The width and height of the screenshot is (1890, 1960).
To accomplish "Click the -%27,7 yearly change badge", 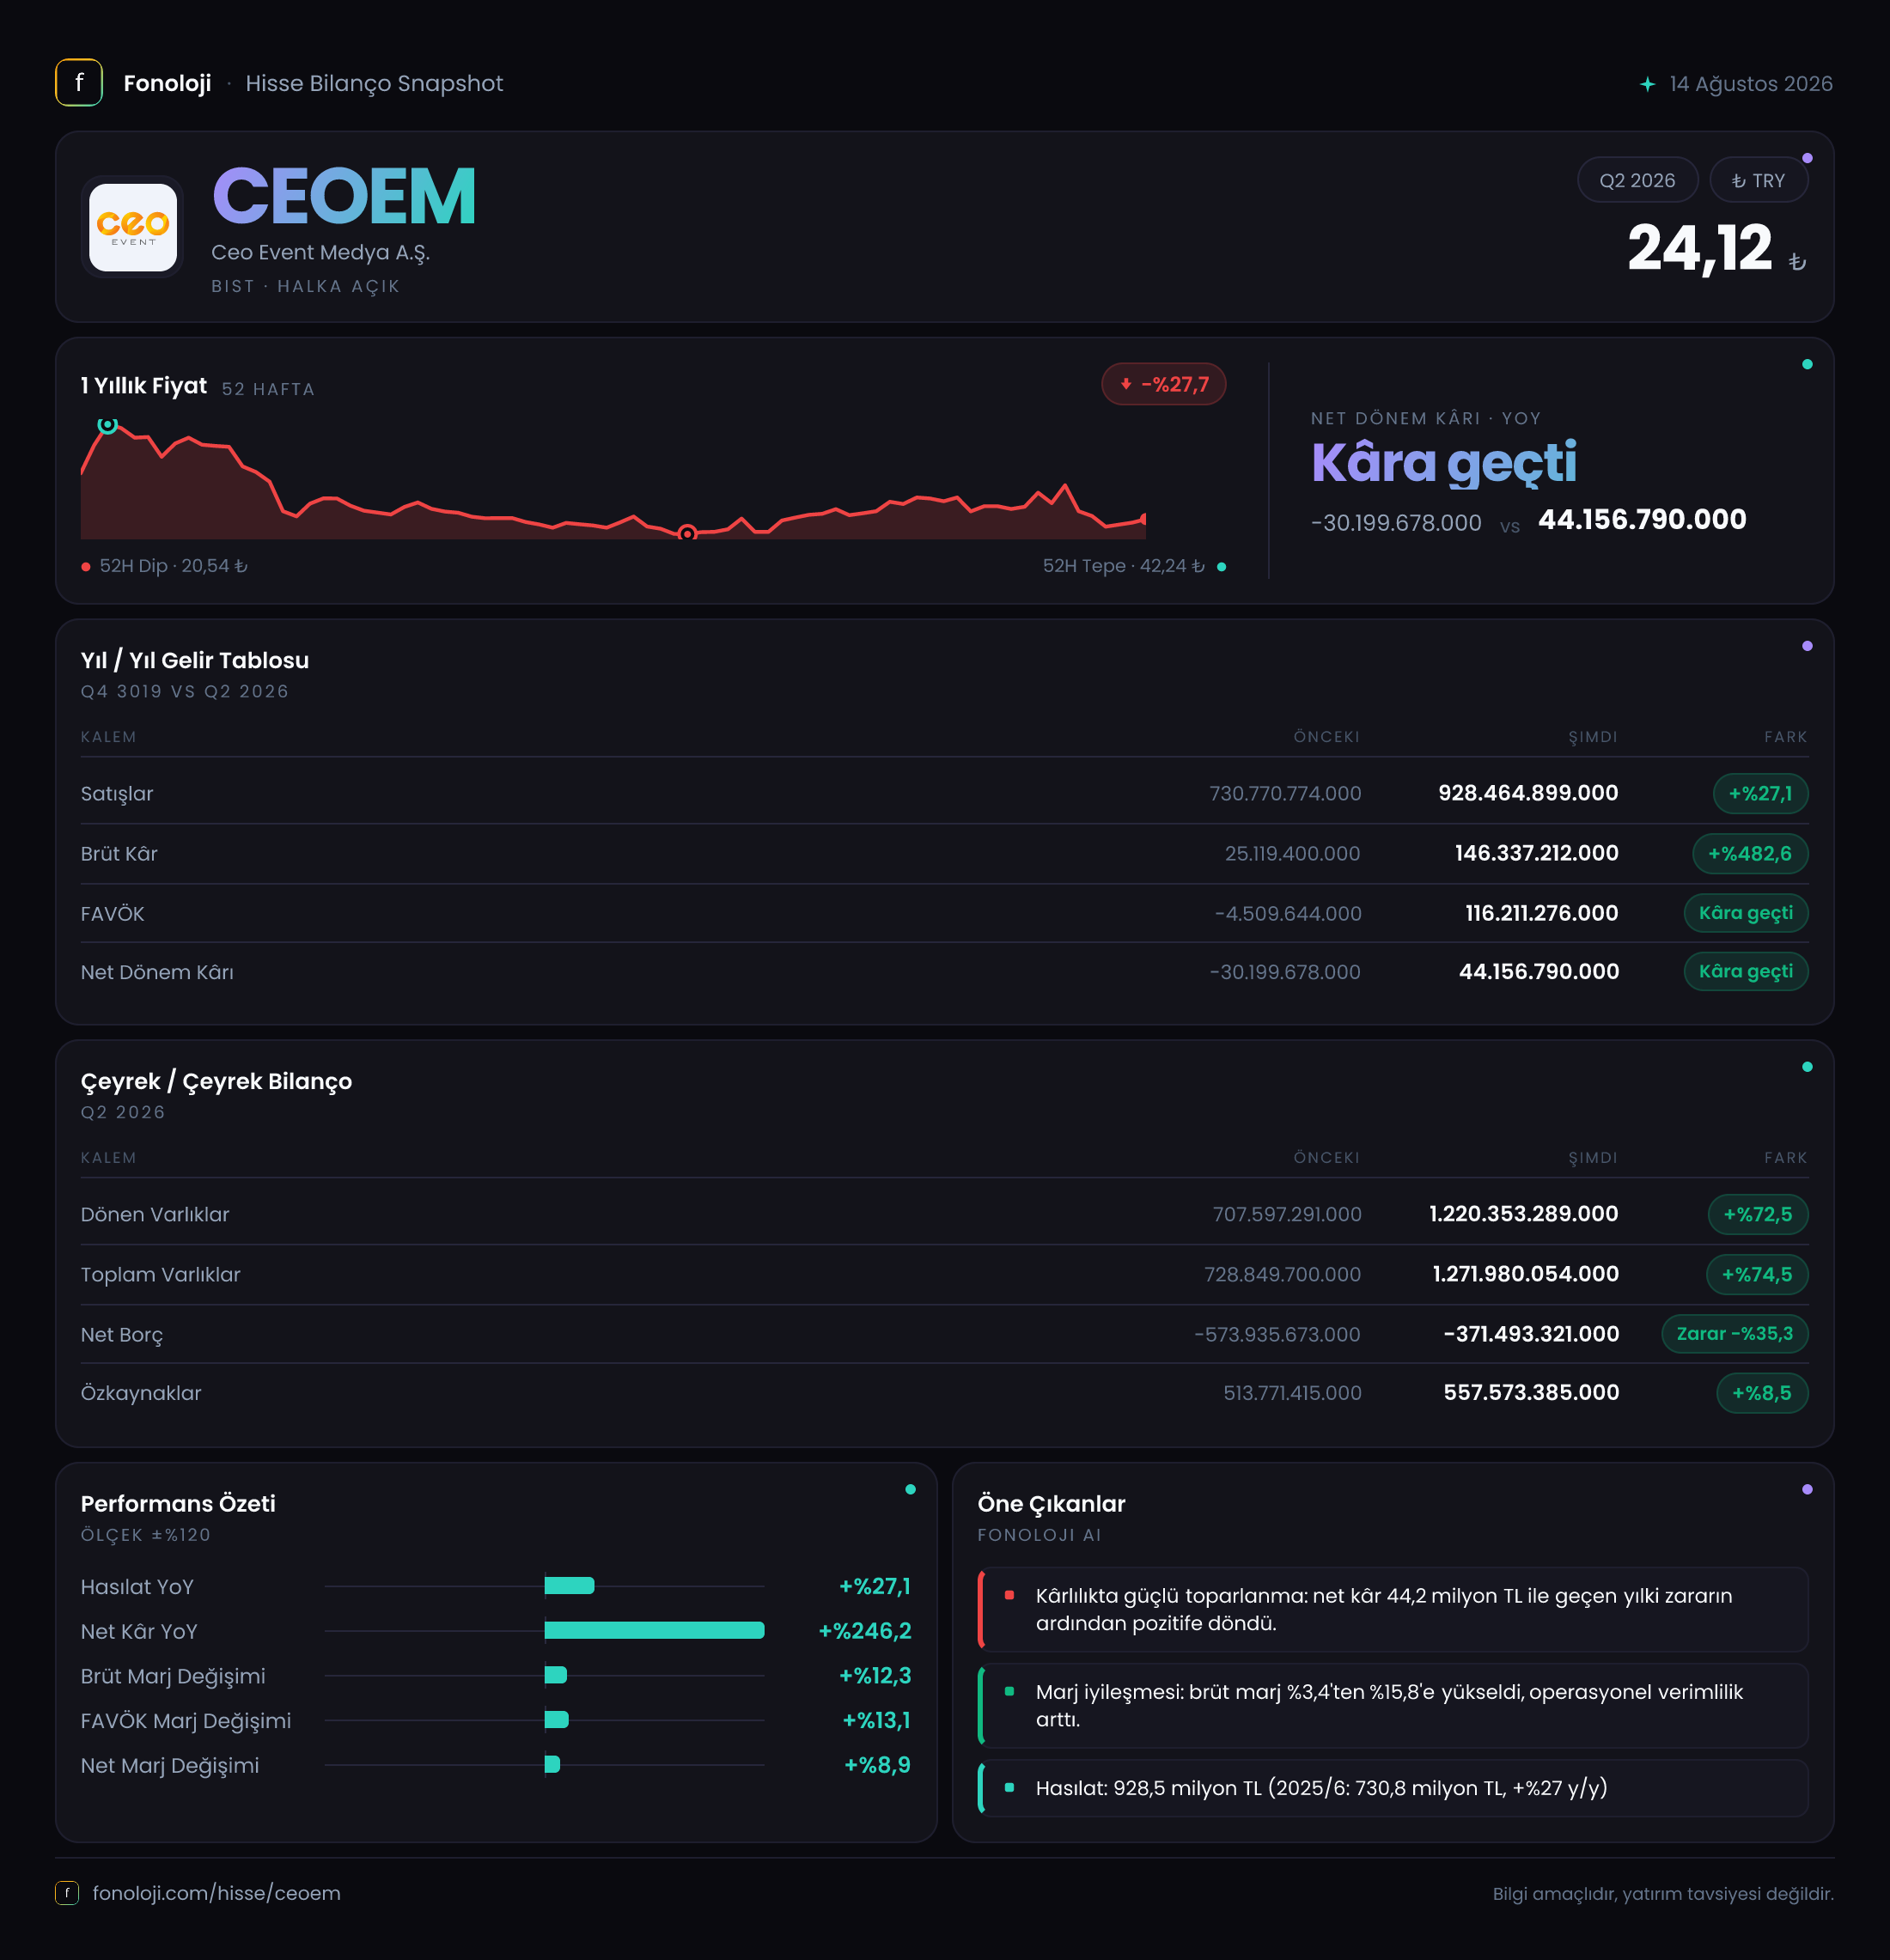I will click(x=1163, y=384).
